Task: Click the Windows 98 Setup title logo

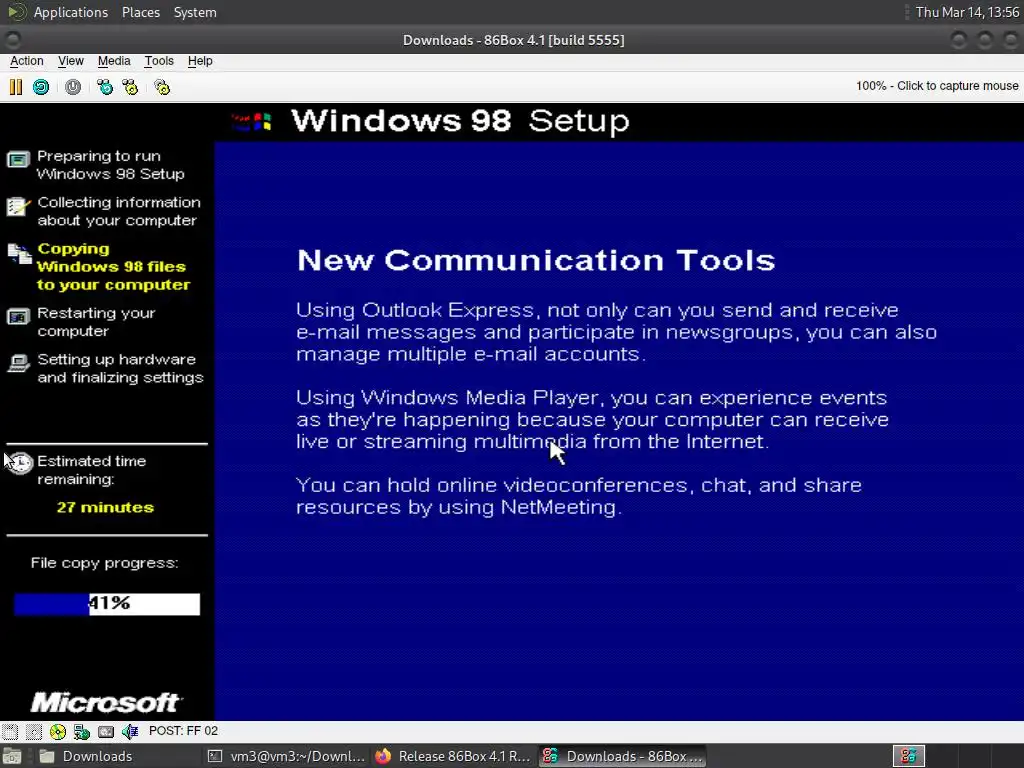Action: pyautogui.click(x=252, y=121)
